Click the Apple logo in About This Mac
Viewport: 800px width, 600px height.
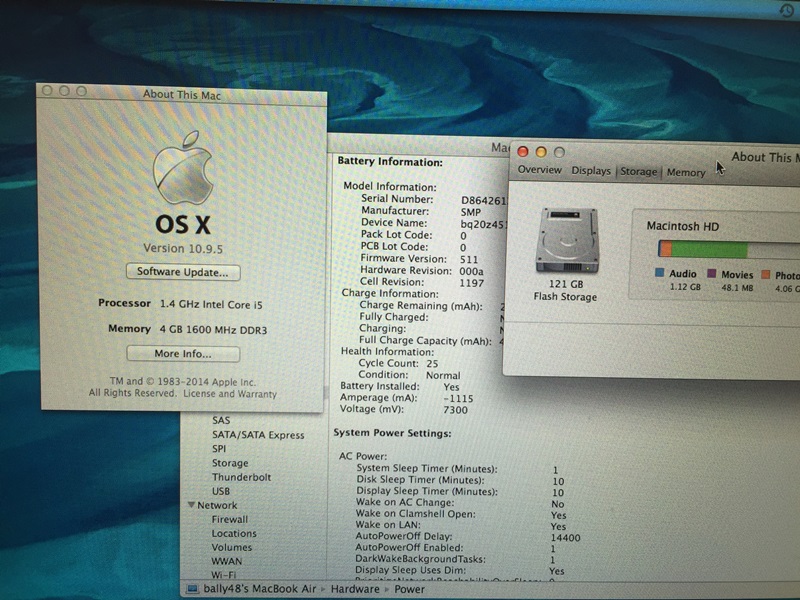tap(183, 167)
